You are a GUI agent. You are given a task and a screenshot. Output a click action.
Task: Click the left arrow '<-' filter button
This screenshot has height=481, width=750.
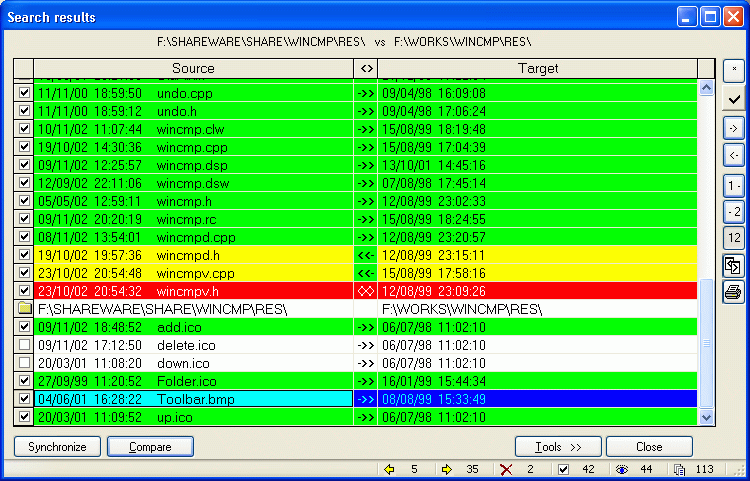pyautogui.click(x=734, y=155)
